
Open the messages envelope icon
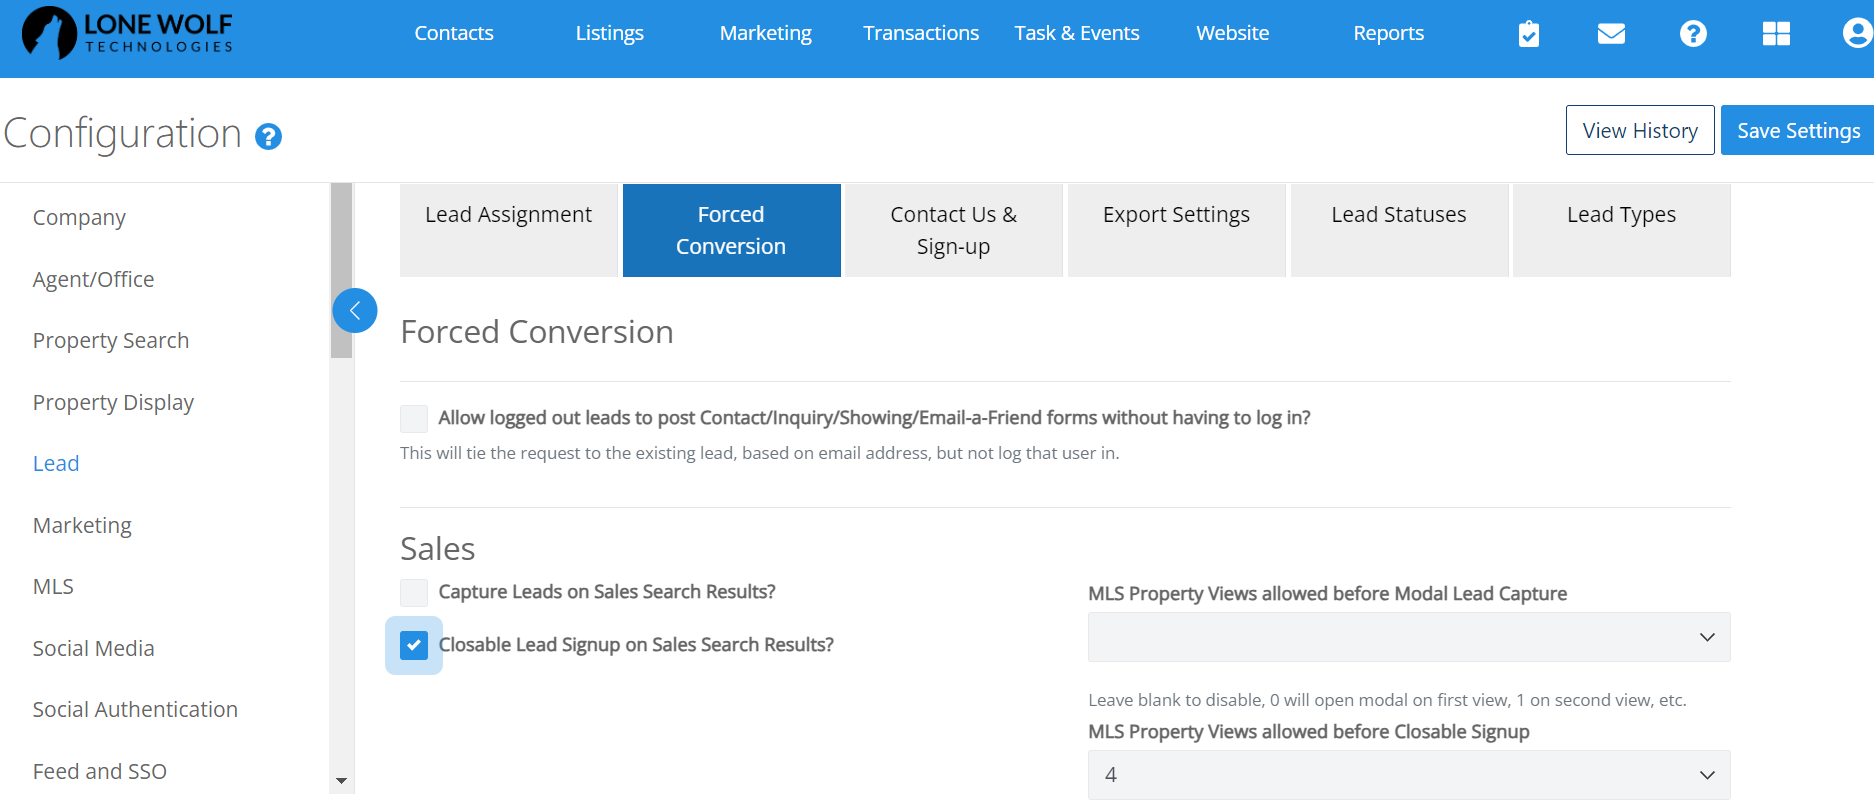(1610, 33)
